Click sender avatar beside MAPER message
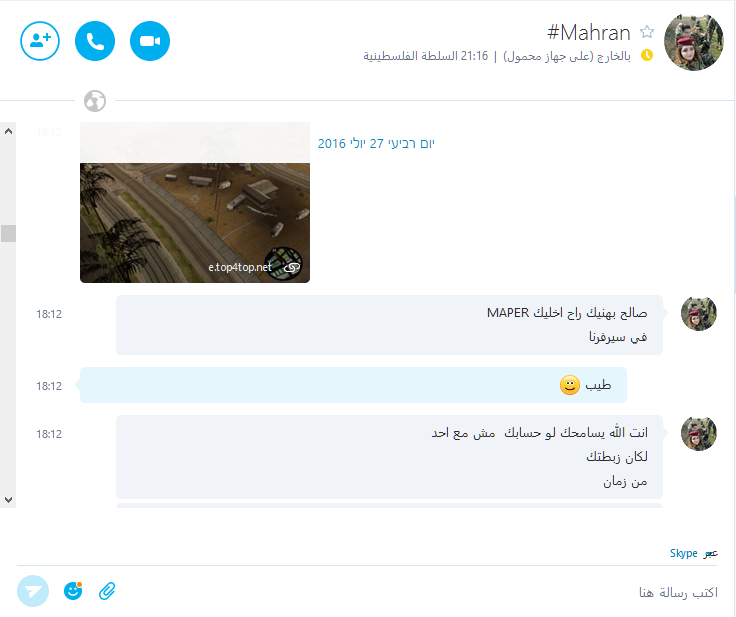 (x=698, y=314)
